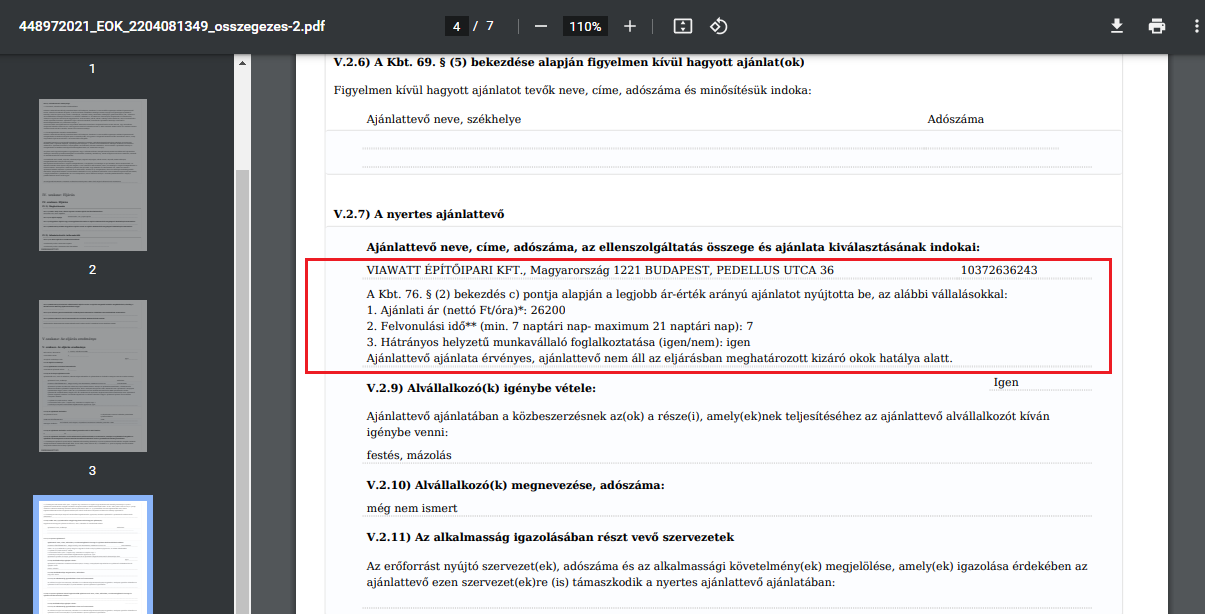
Task: Click the 110% zoom level field
Action: pos(585,26)
